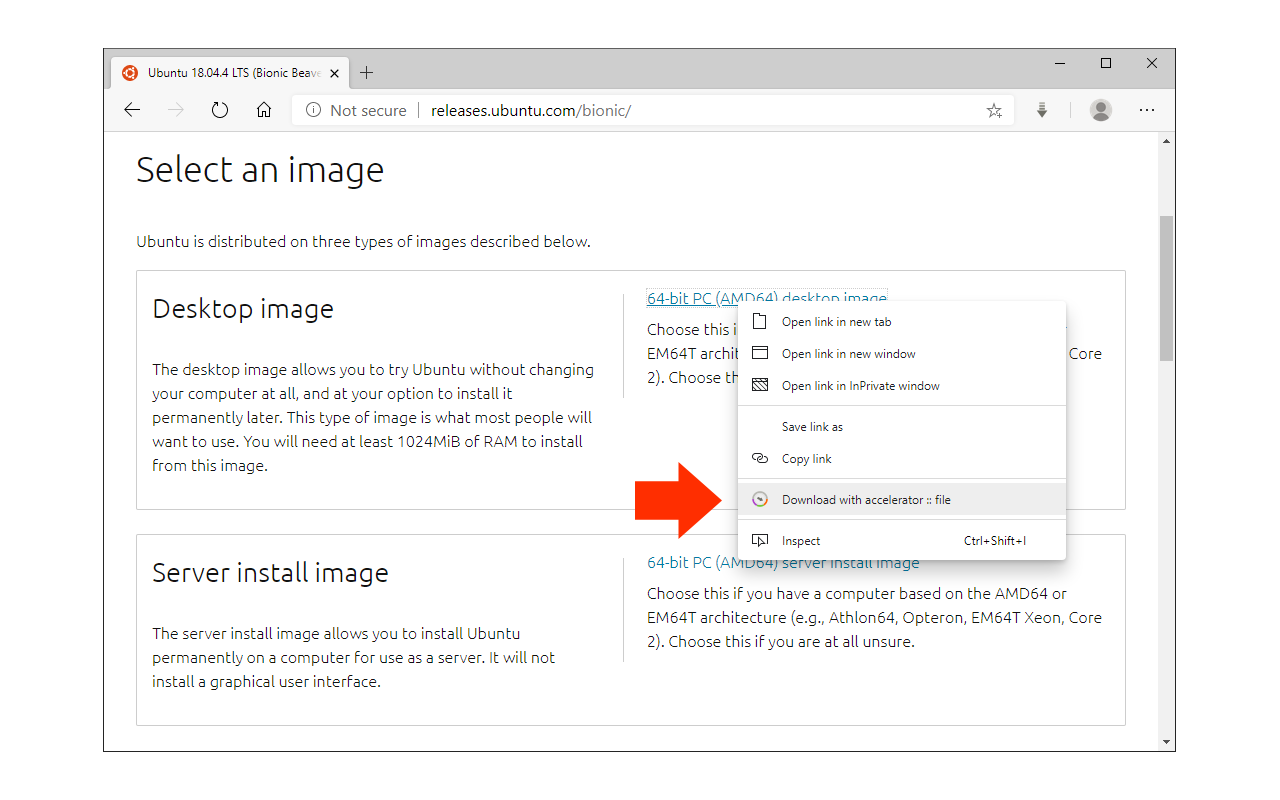Click the Not secure info icon
This screenshot has width=1280, height=800.
tap(313, 110)
